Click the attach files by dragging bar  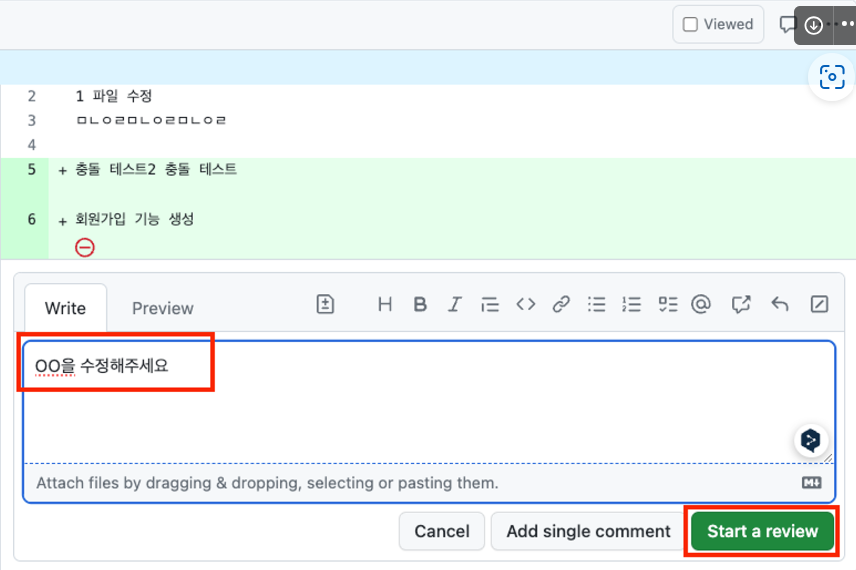click(x=429, y=483)
